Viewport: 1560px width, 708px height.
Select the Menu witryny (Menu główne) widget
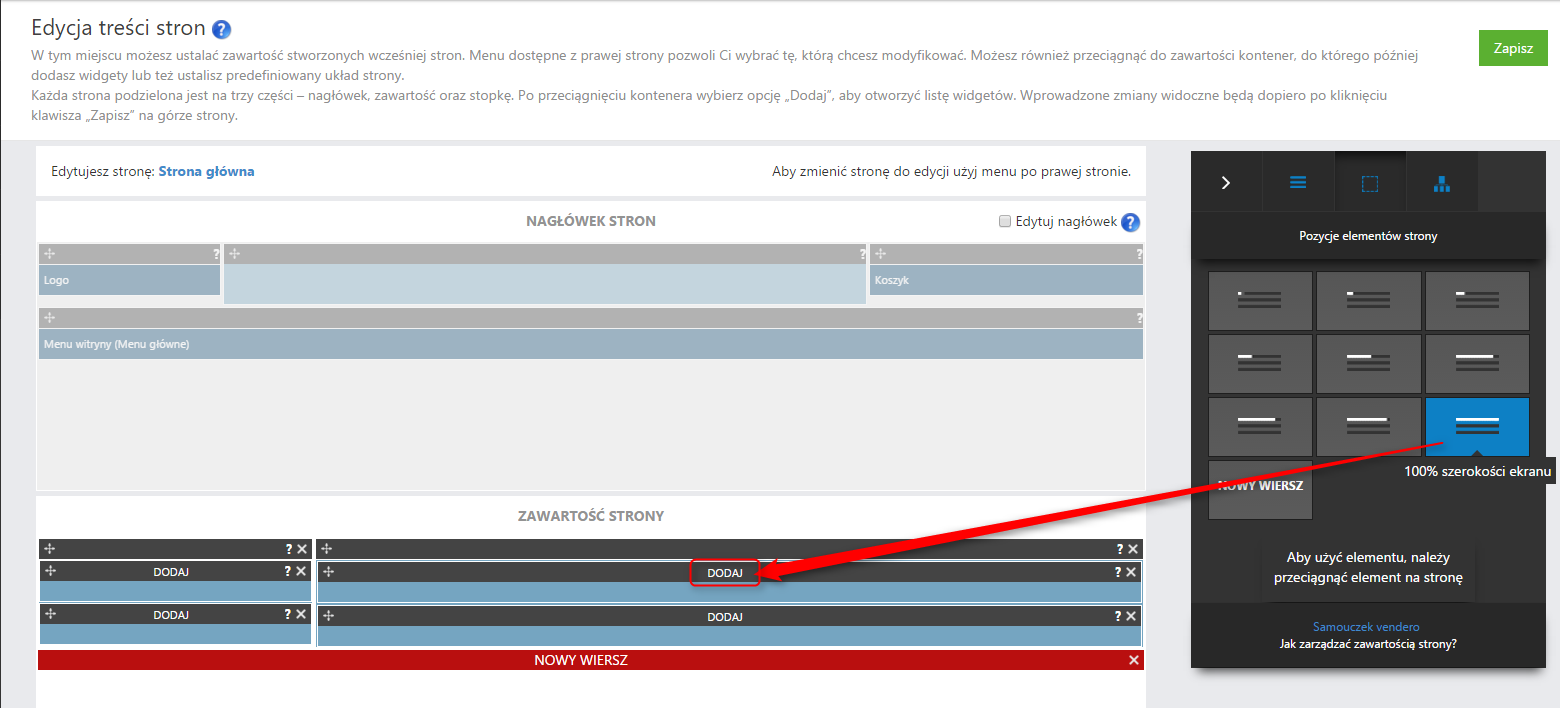coord(590,344)
